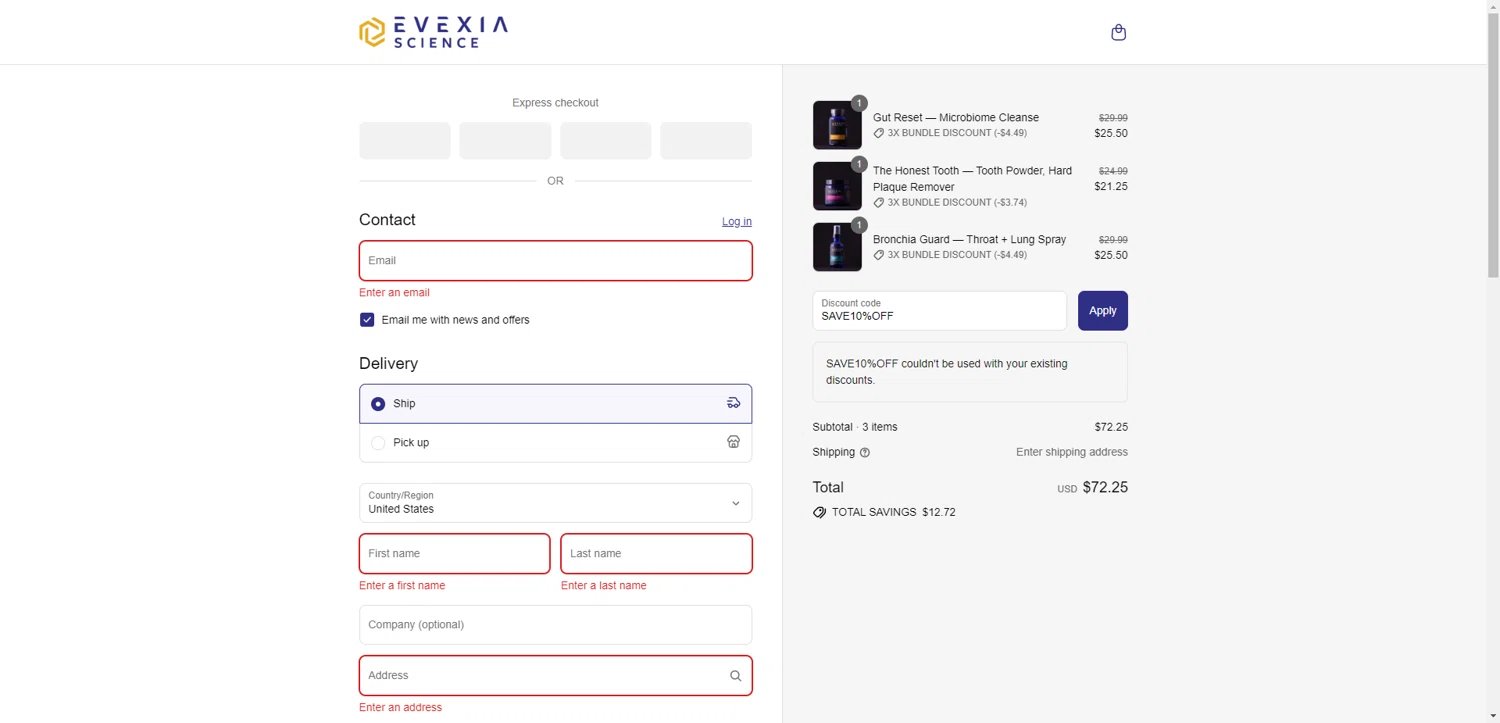Screen dimensions: 1500x723
Task: Click the fourth express checkout button
Action: [706, 141]
